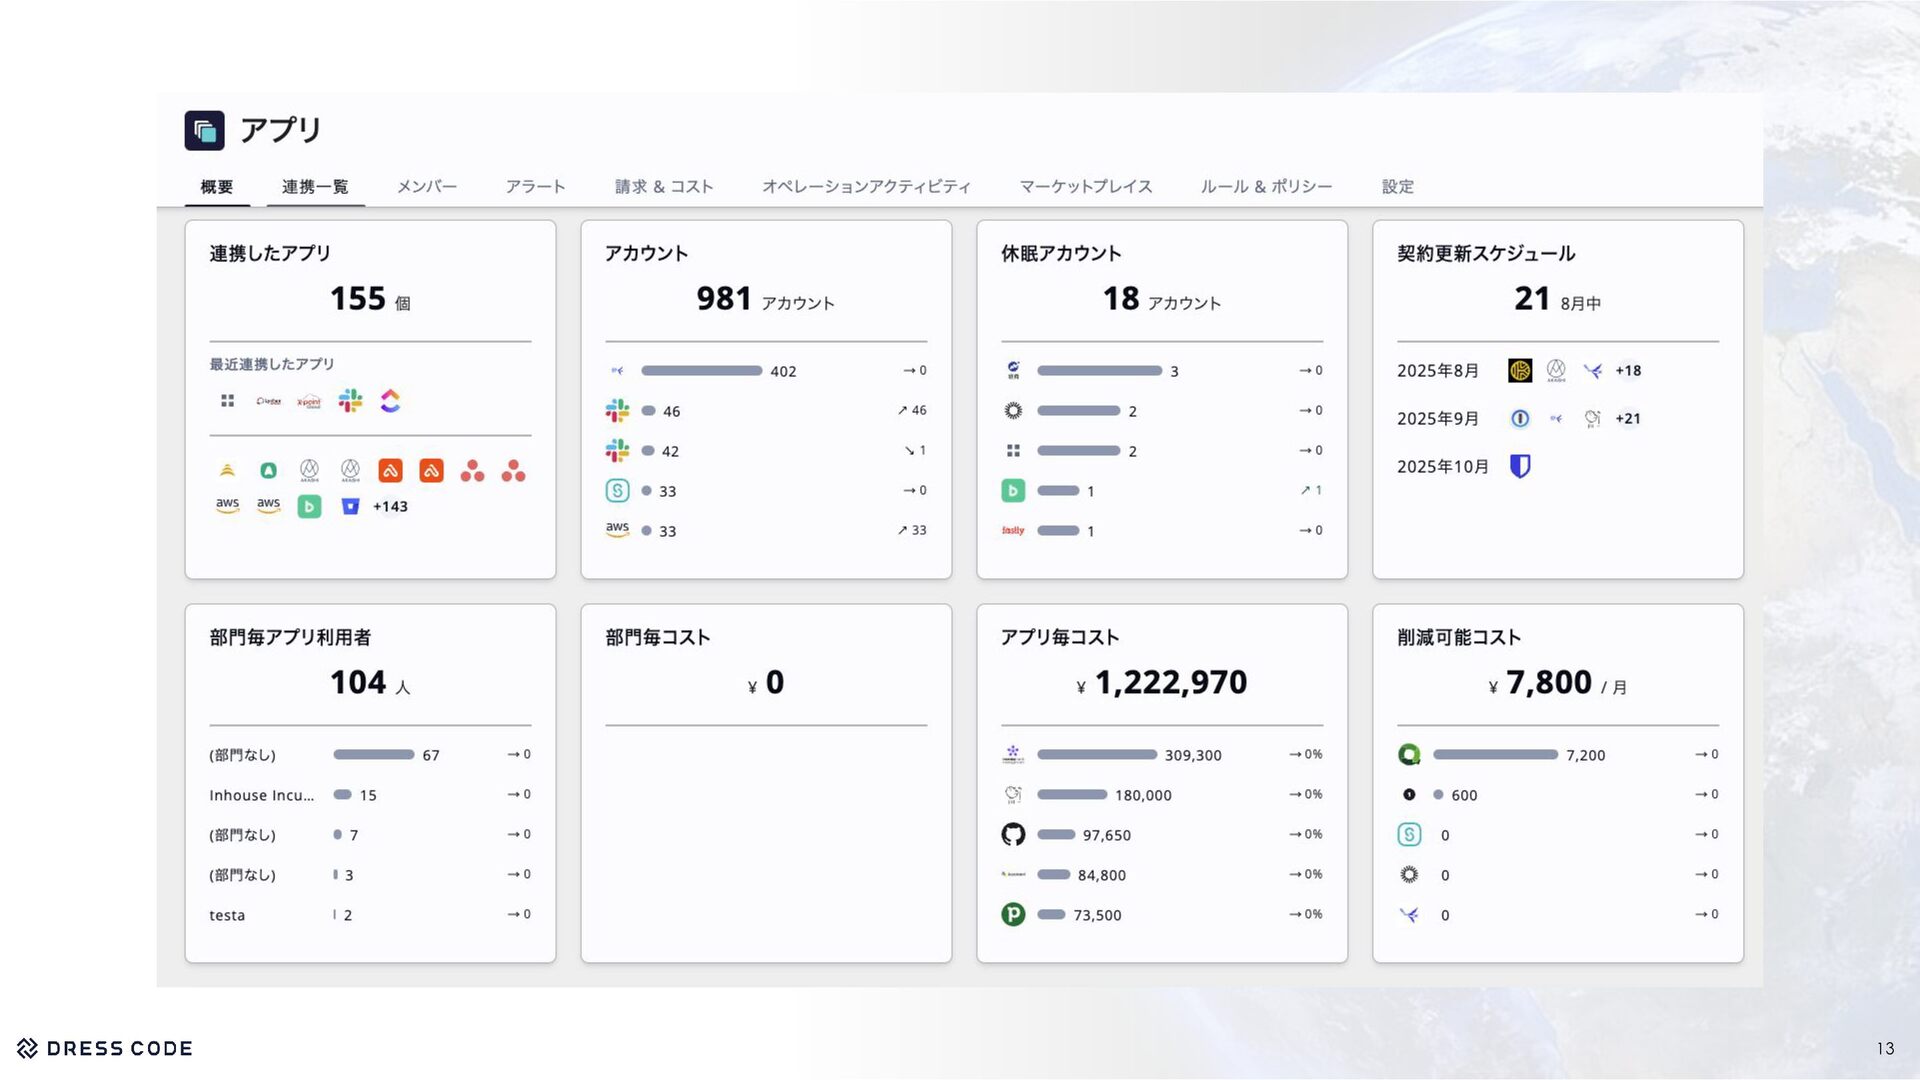This screenshot has width=1920, height=1080.
Task: Open the 請求 & コスト tab
Action: coord(663,187)
